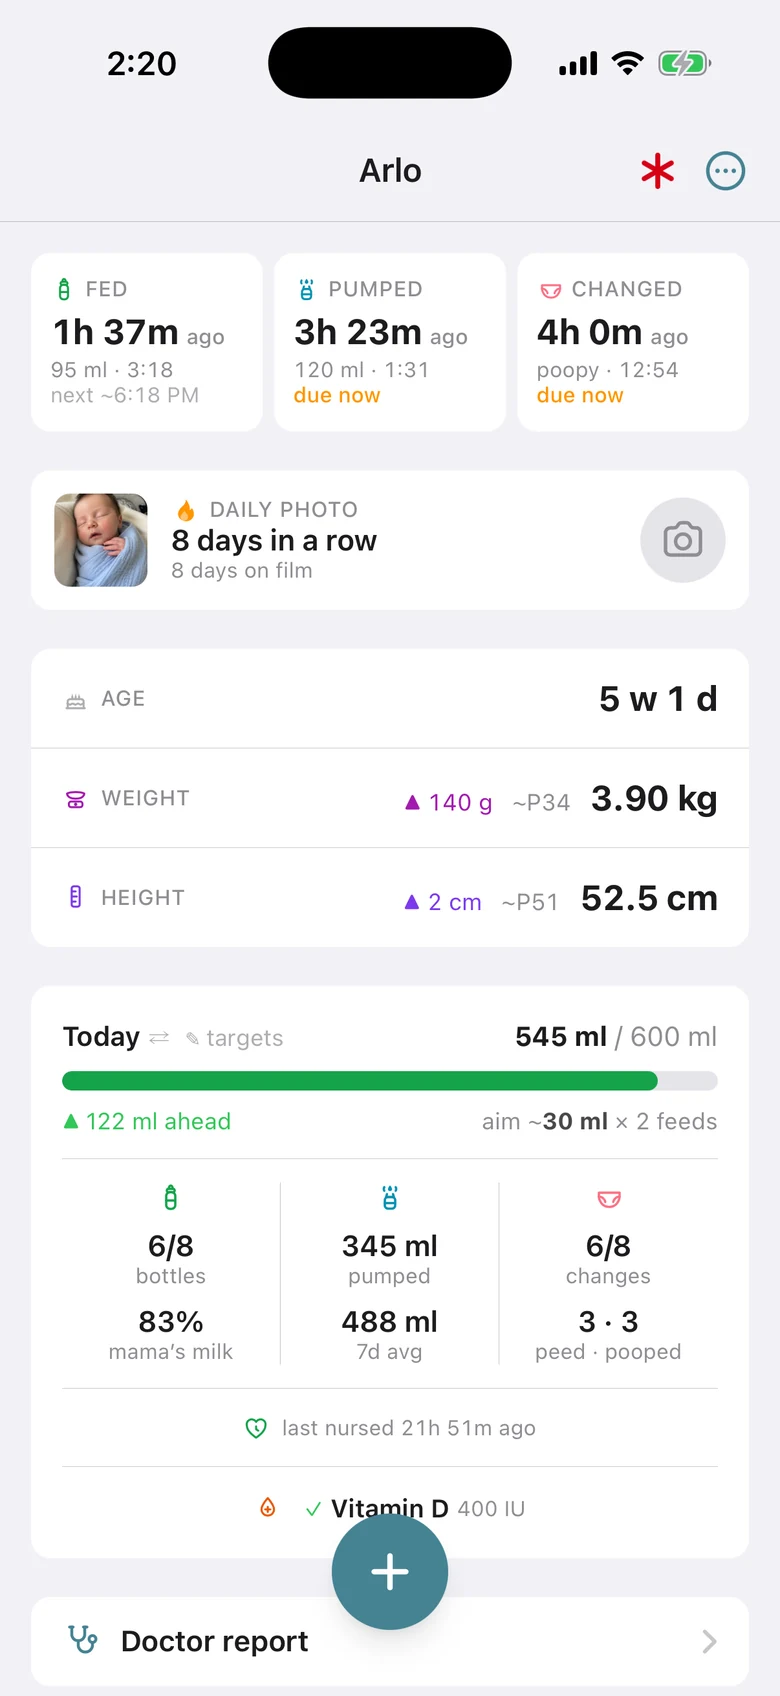Tap the camera button for daily photo

tap(683, 540)
